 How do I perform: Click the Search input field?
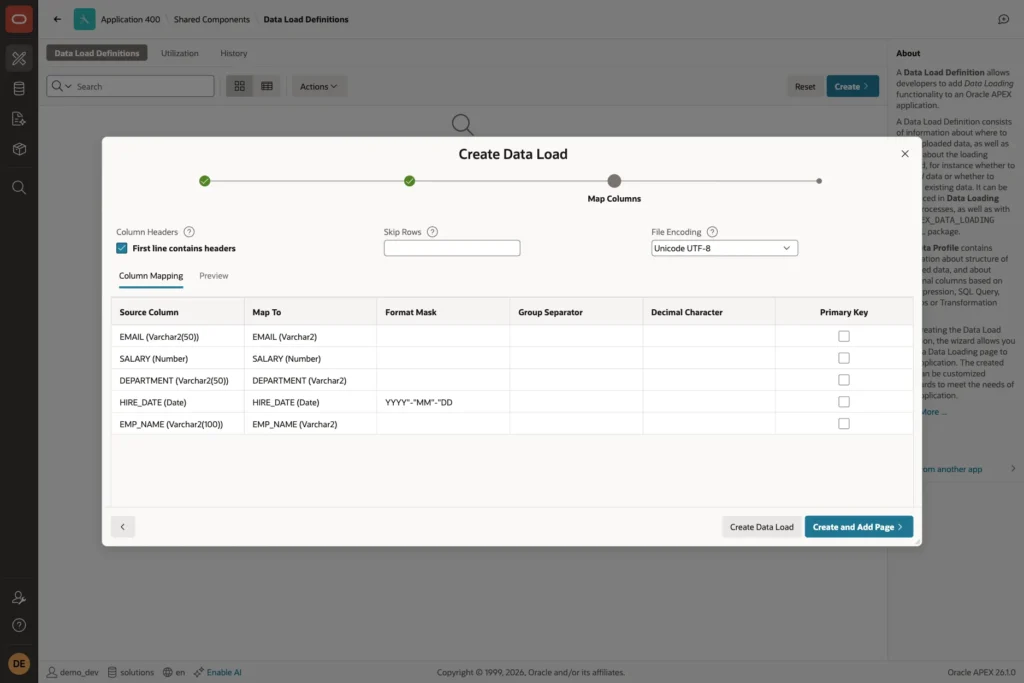point(144,86)
